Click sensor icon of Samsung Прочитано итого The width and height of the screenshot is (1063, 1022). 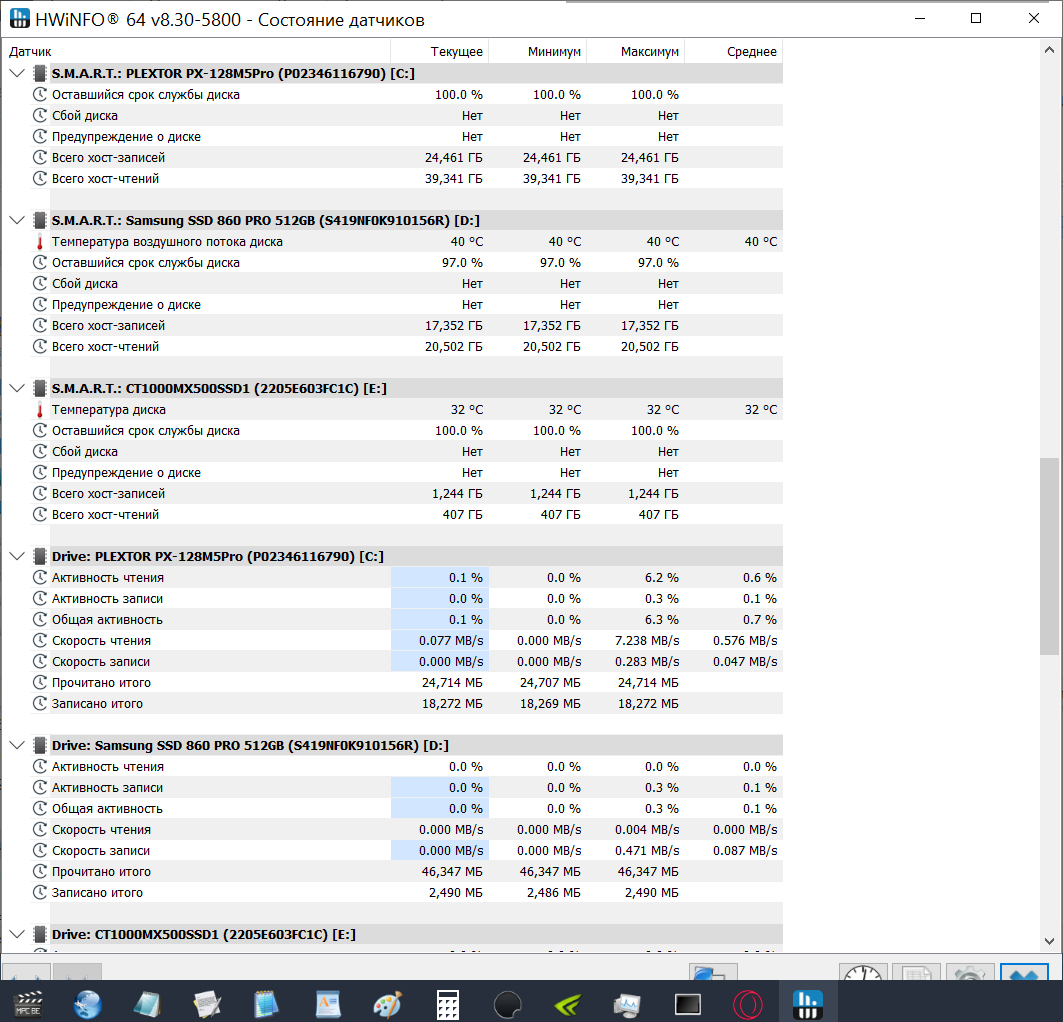click(x=40, y=872)
